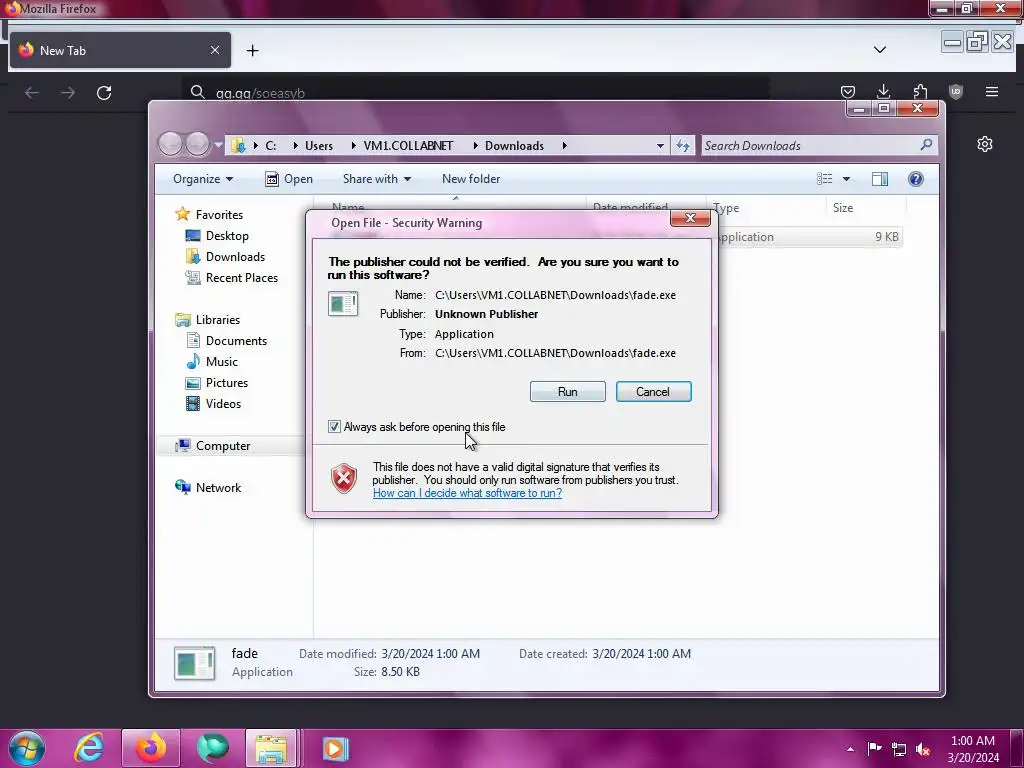Click Open in the Explorer toolbar

[x=289, y=179]
